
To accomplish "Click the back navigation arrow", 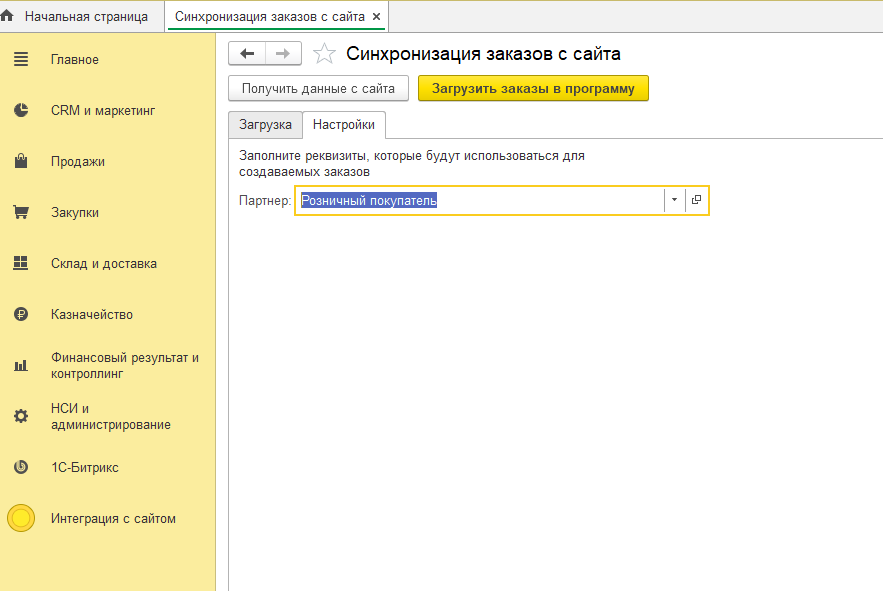I will [x=247, y=53].
